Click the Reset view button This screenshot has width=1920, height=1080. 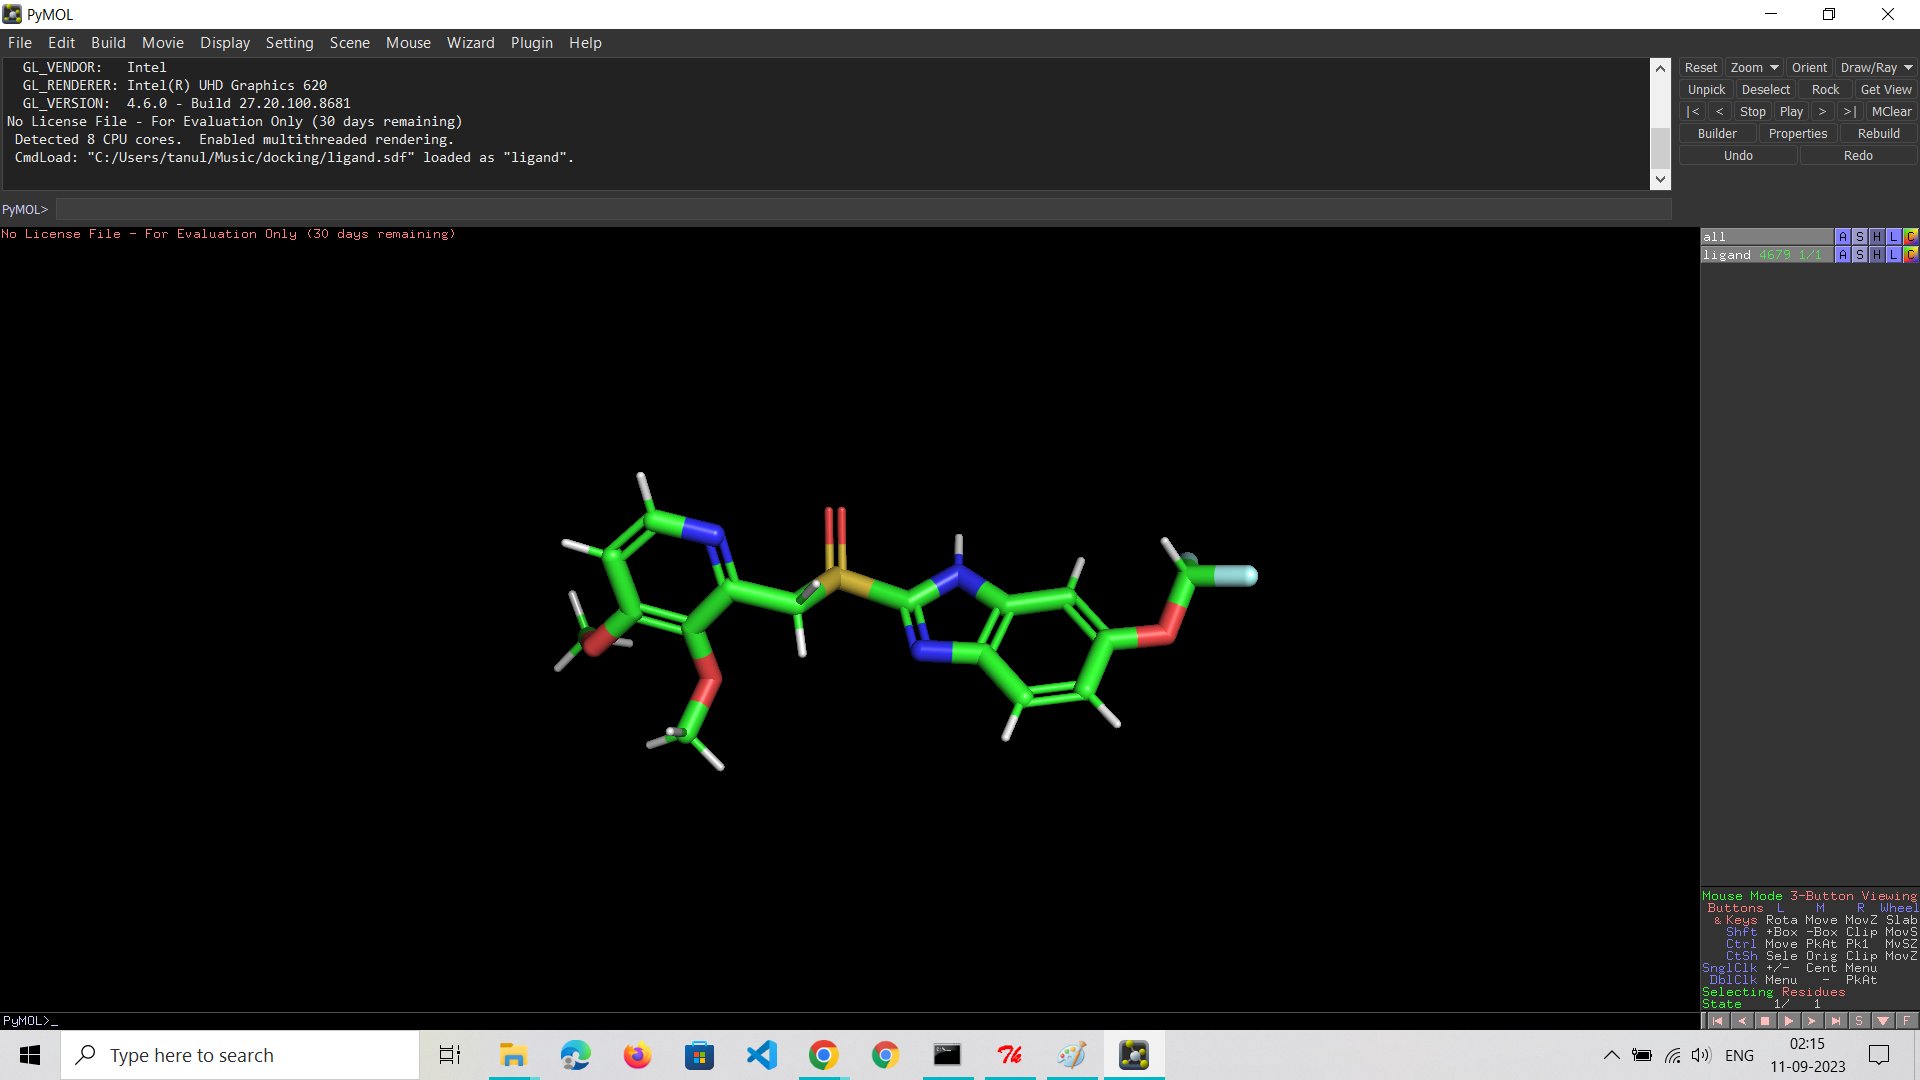1700,68
